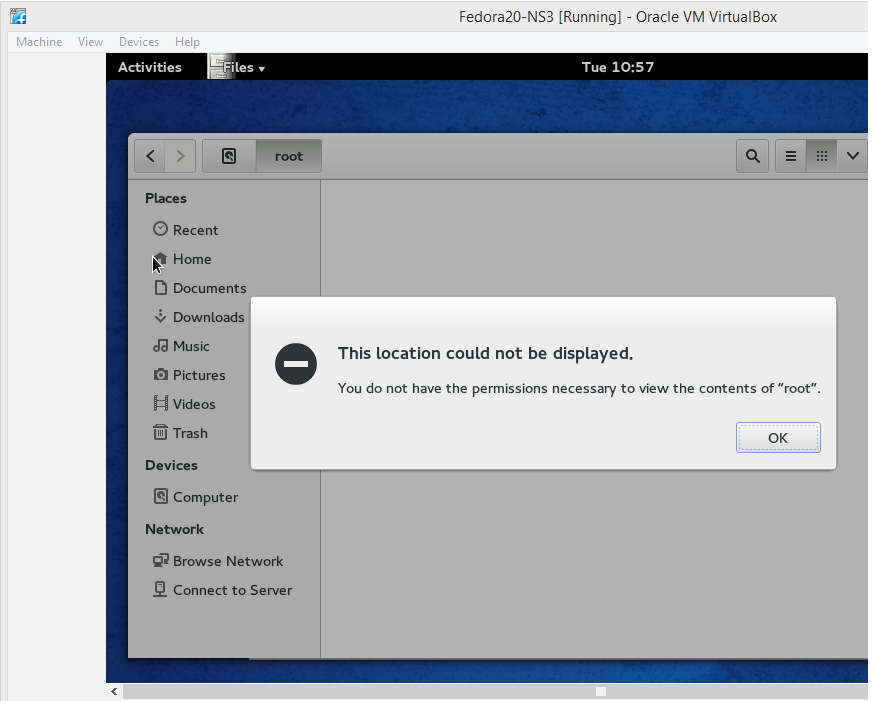The image size is (873, 701).
Task: Go forward in Files navigation
Action: pyautogui.click(x=180, y=156)
